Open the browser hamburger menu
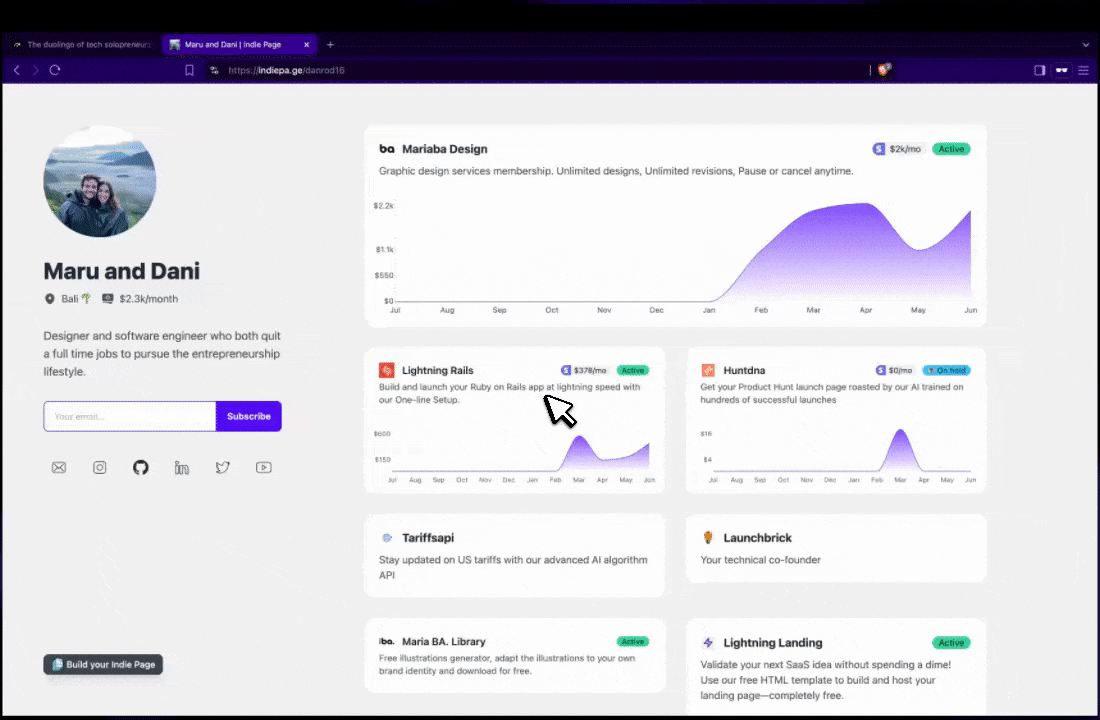This screenshot has width=1100, height=720. (x=1083, y=70)
